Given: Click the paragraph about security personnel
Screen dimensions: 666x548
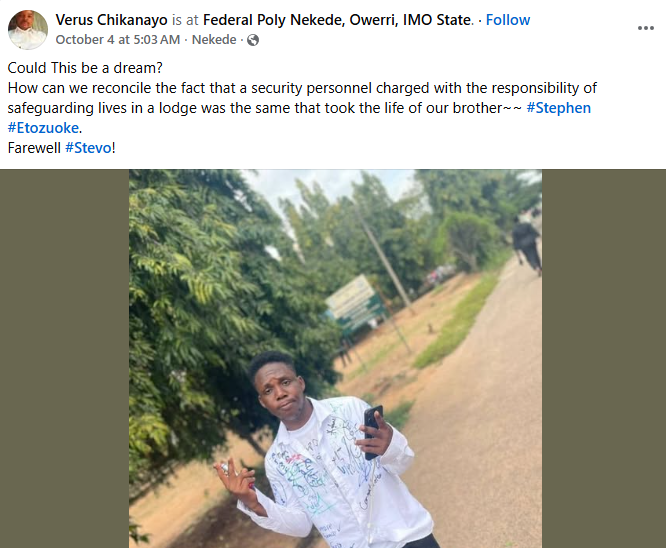Looking at the screenshot, I should [300, 98].
